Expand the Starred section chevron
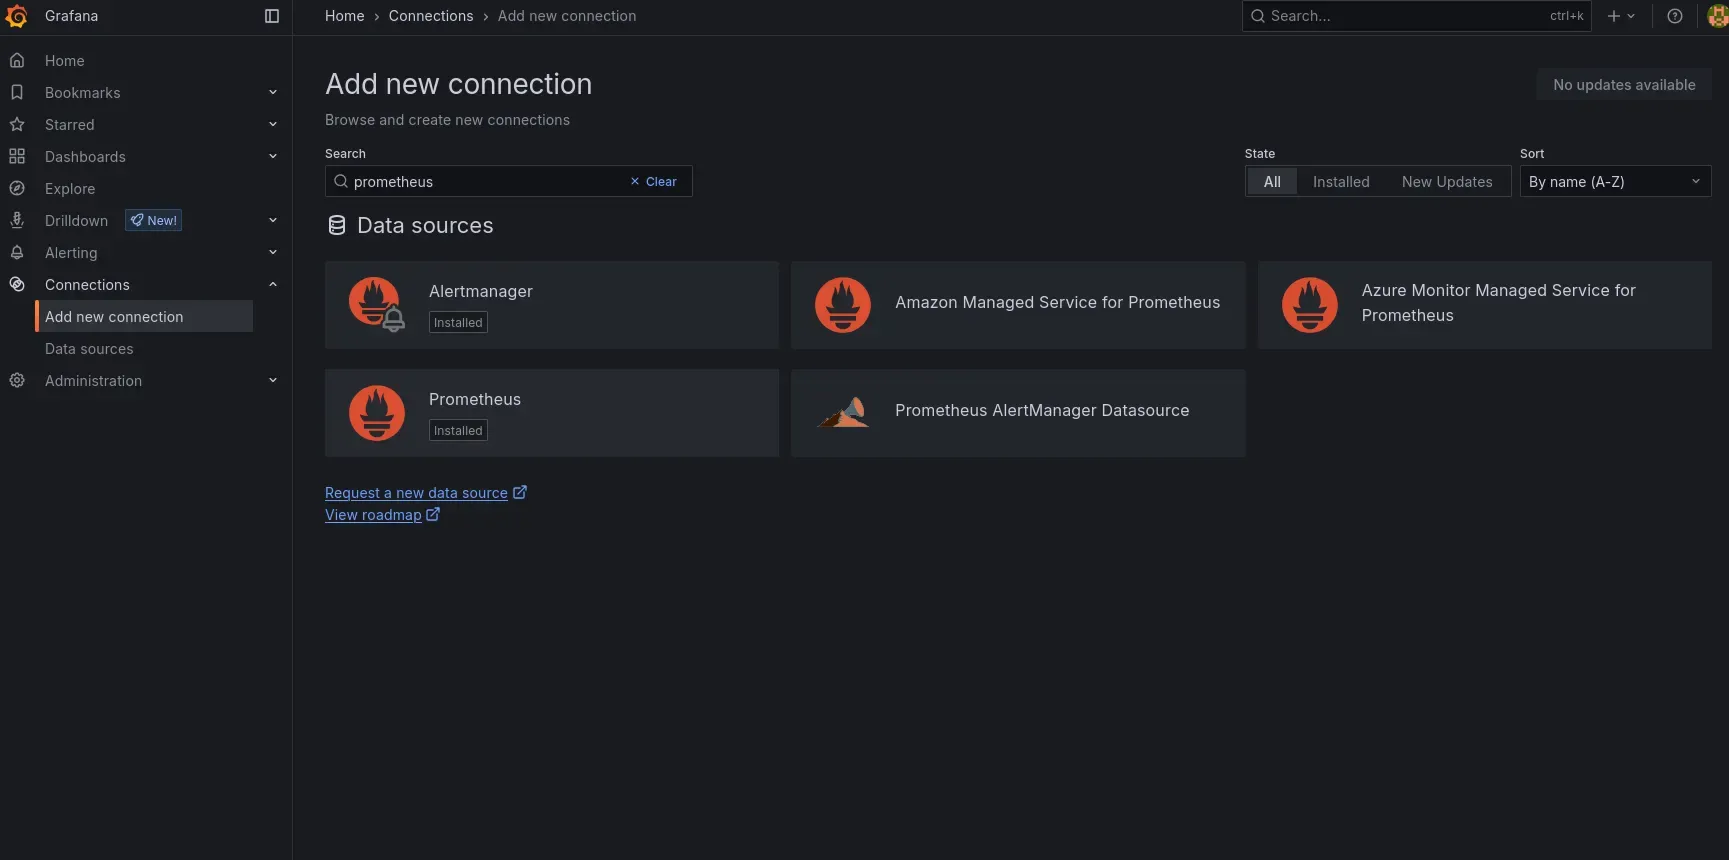Image resolution: width=1729 pixels, height=860 pixels. coord(273,125)
